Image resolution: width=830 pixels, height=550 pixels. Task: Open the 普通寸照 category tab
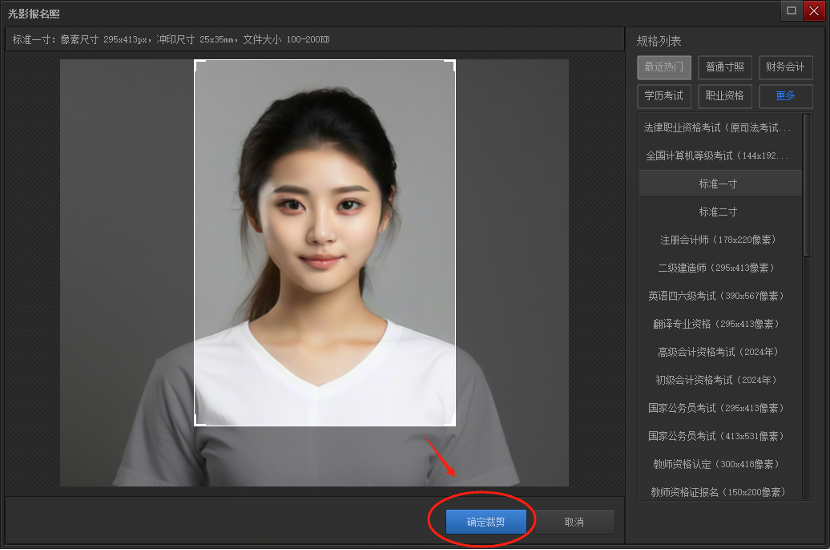click(x=725, y=67)
